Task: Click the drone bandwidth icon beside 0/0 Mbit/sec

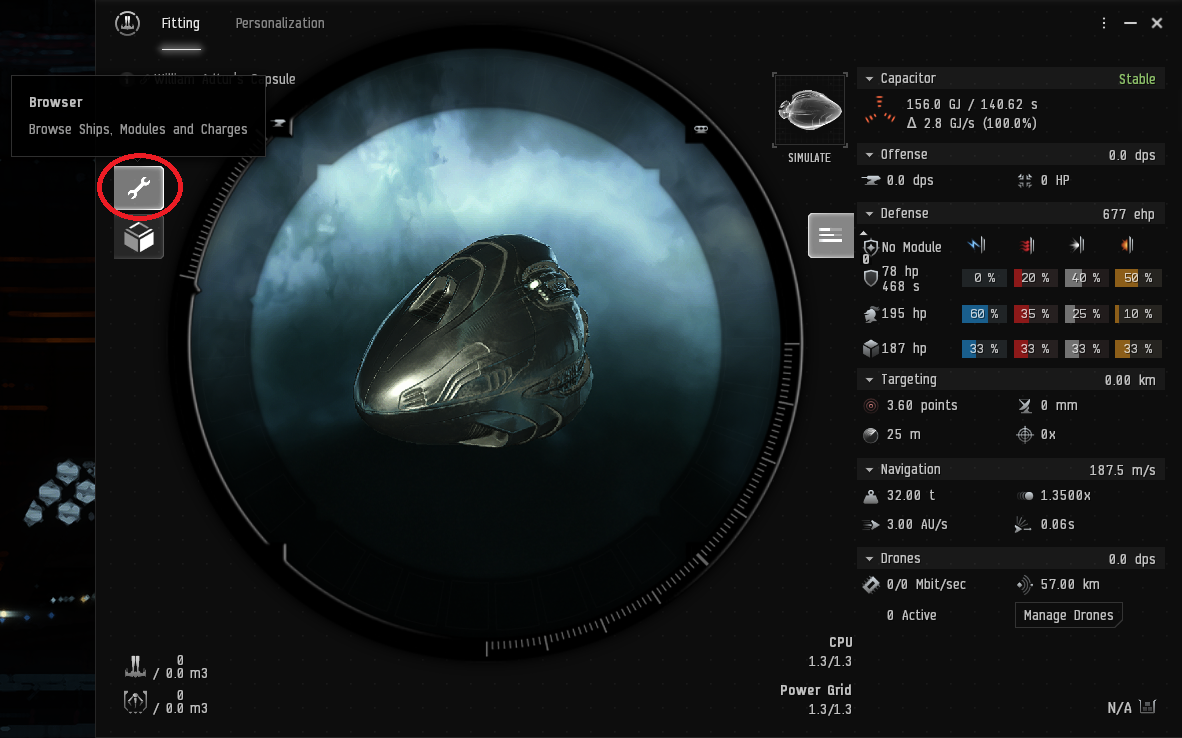Action: pos(871,584)
